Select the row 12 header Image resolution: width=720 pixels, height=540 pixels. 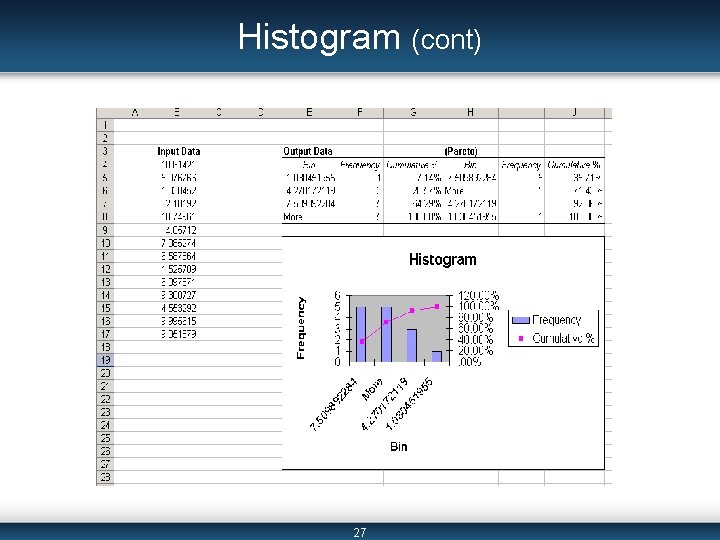105,269
